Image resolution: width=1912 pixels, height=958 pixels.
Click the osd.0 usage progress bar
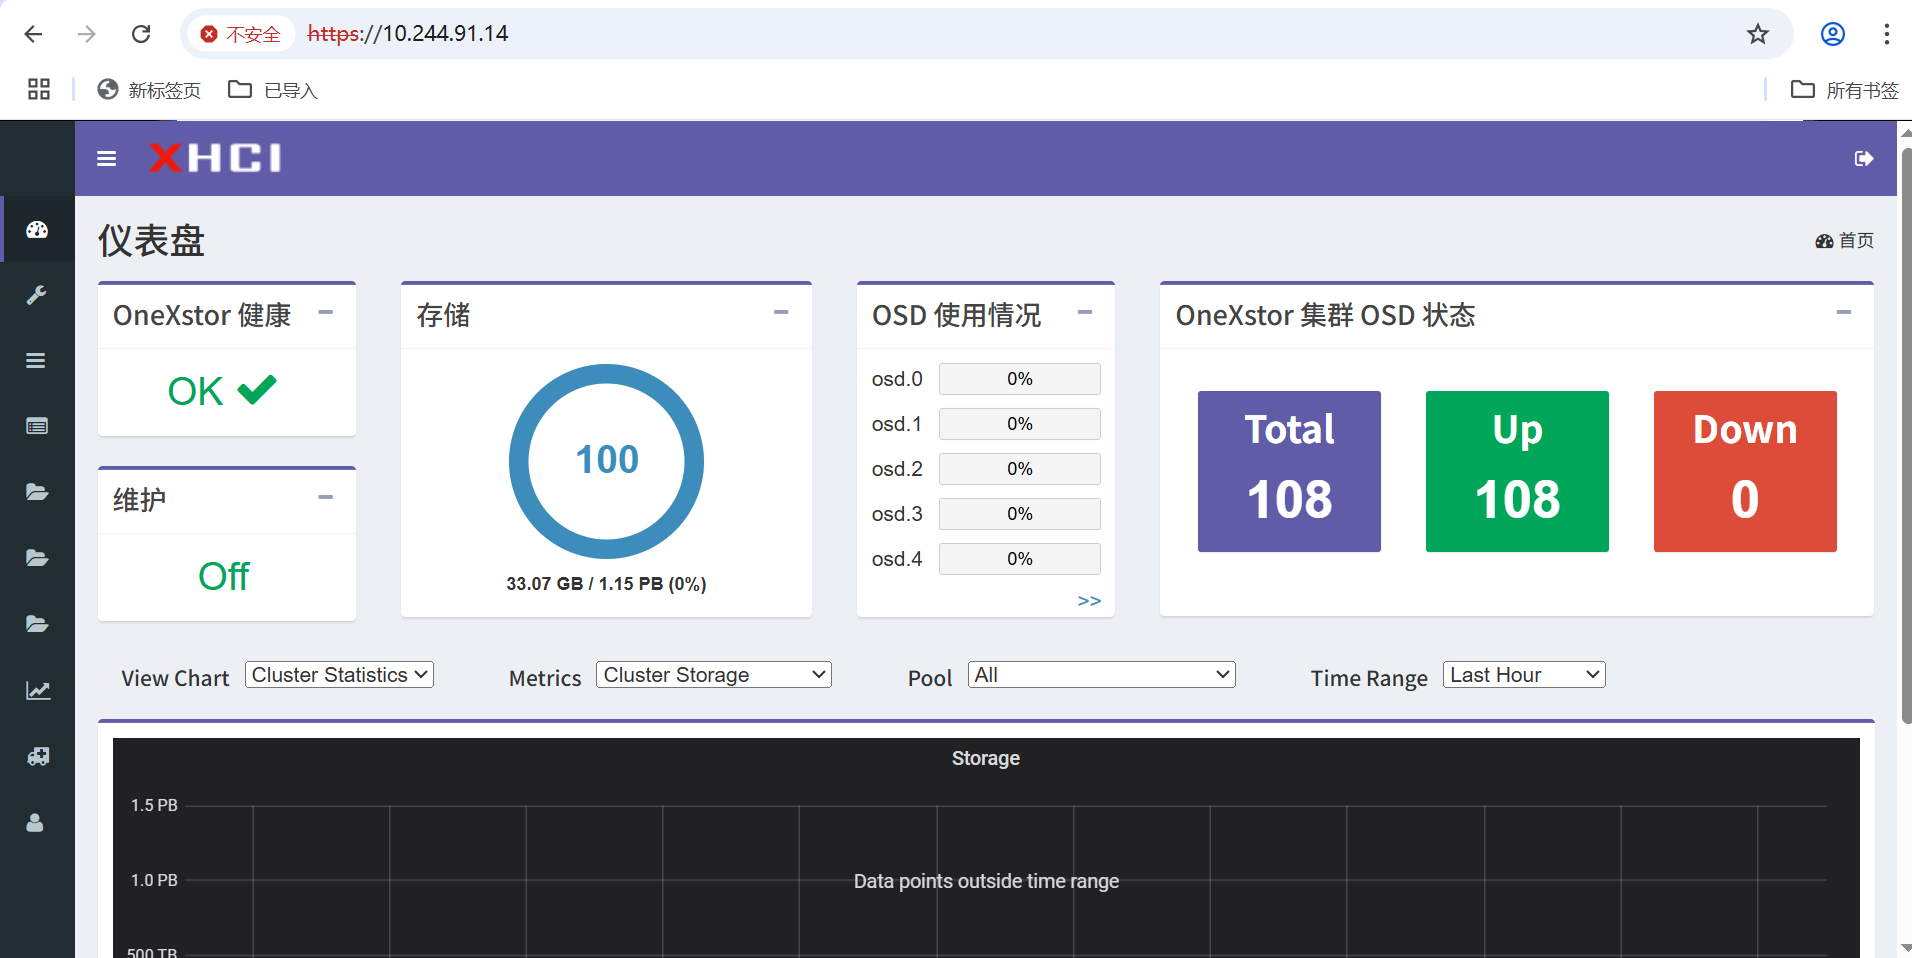click(1019, 379)
